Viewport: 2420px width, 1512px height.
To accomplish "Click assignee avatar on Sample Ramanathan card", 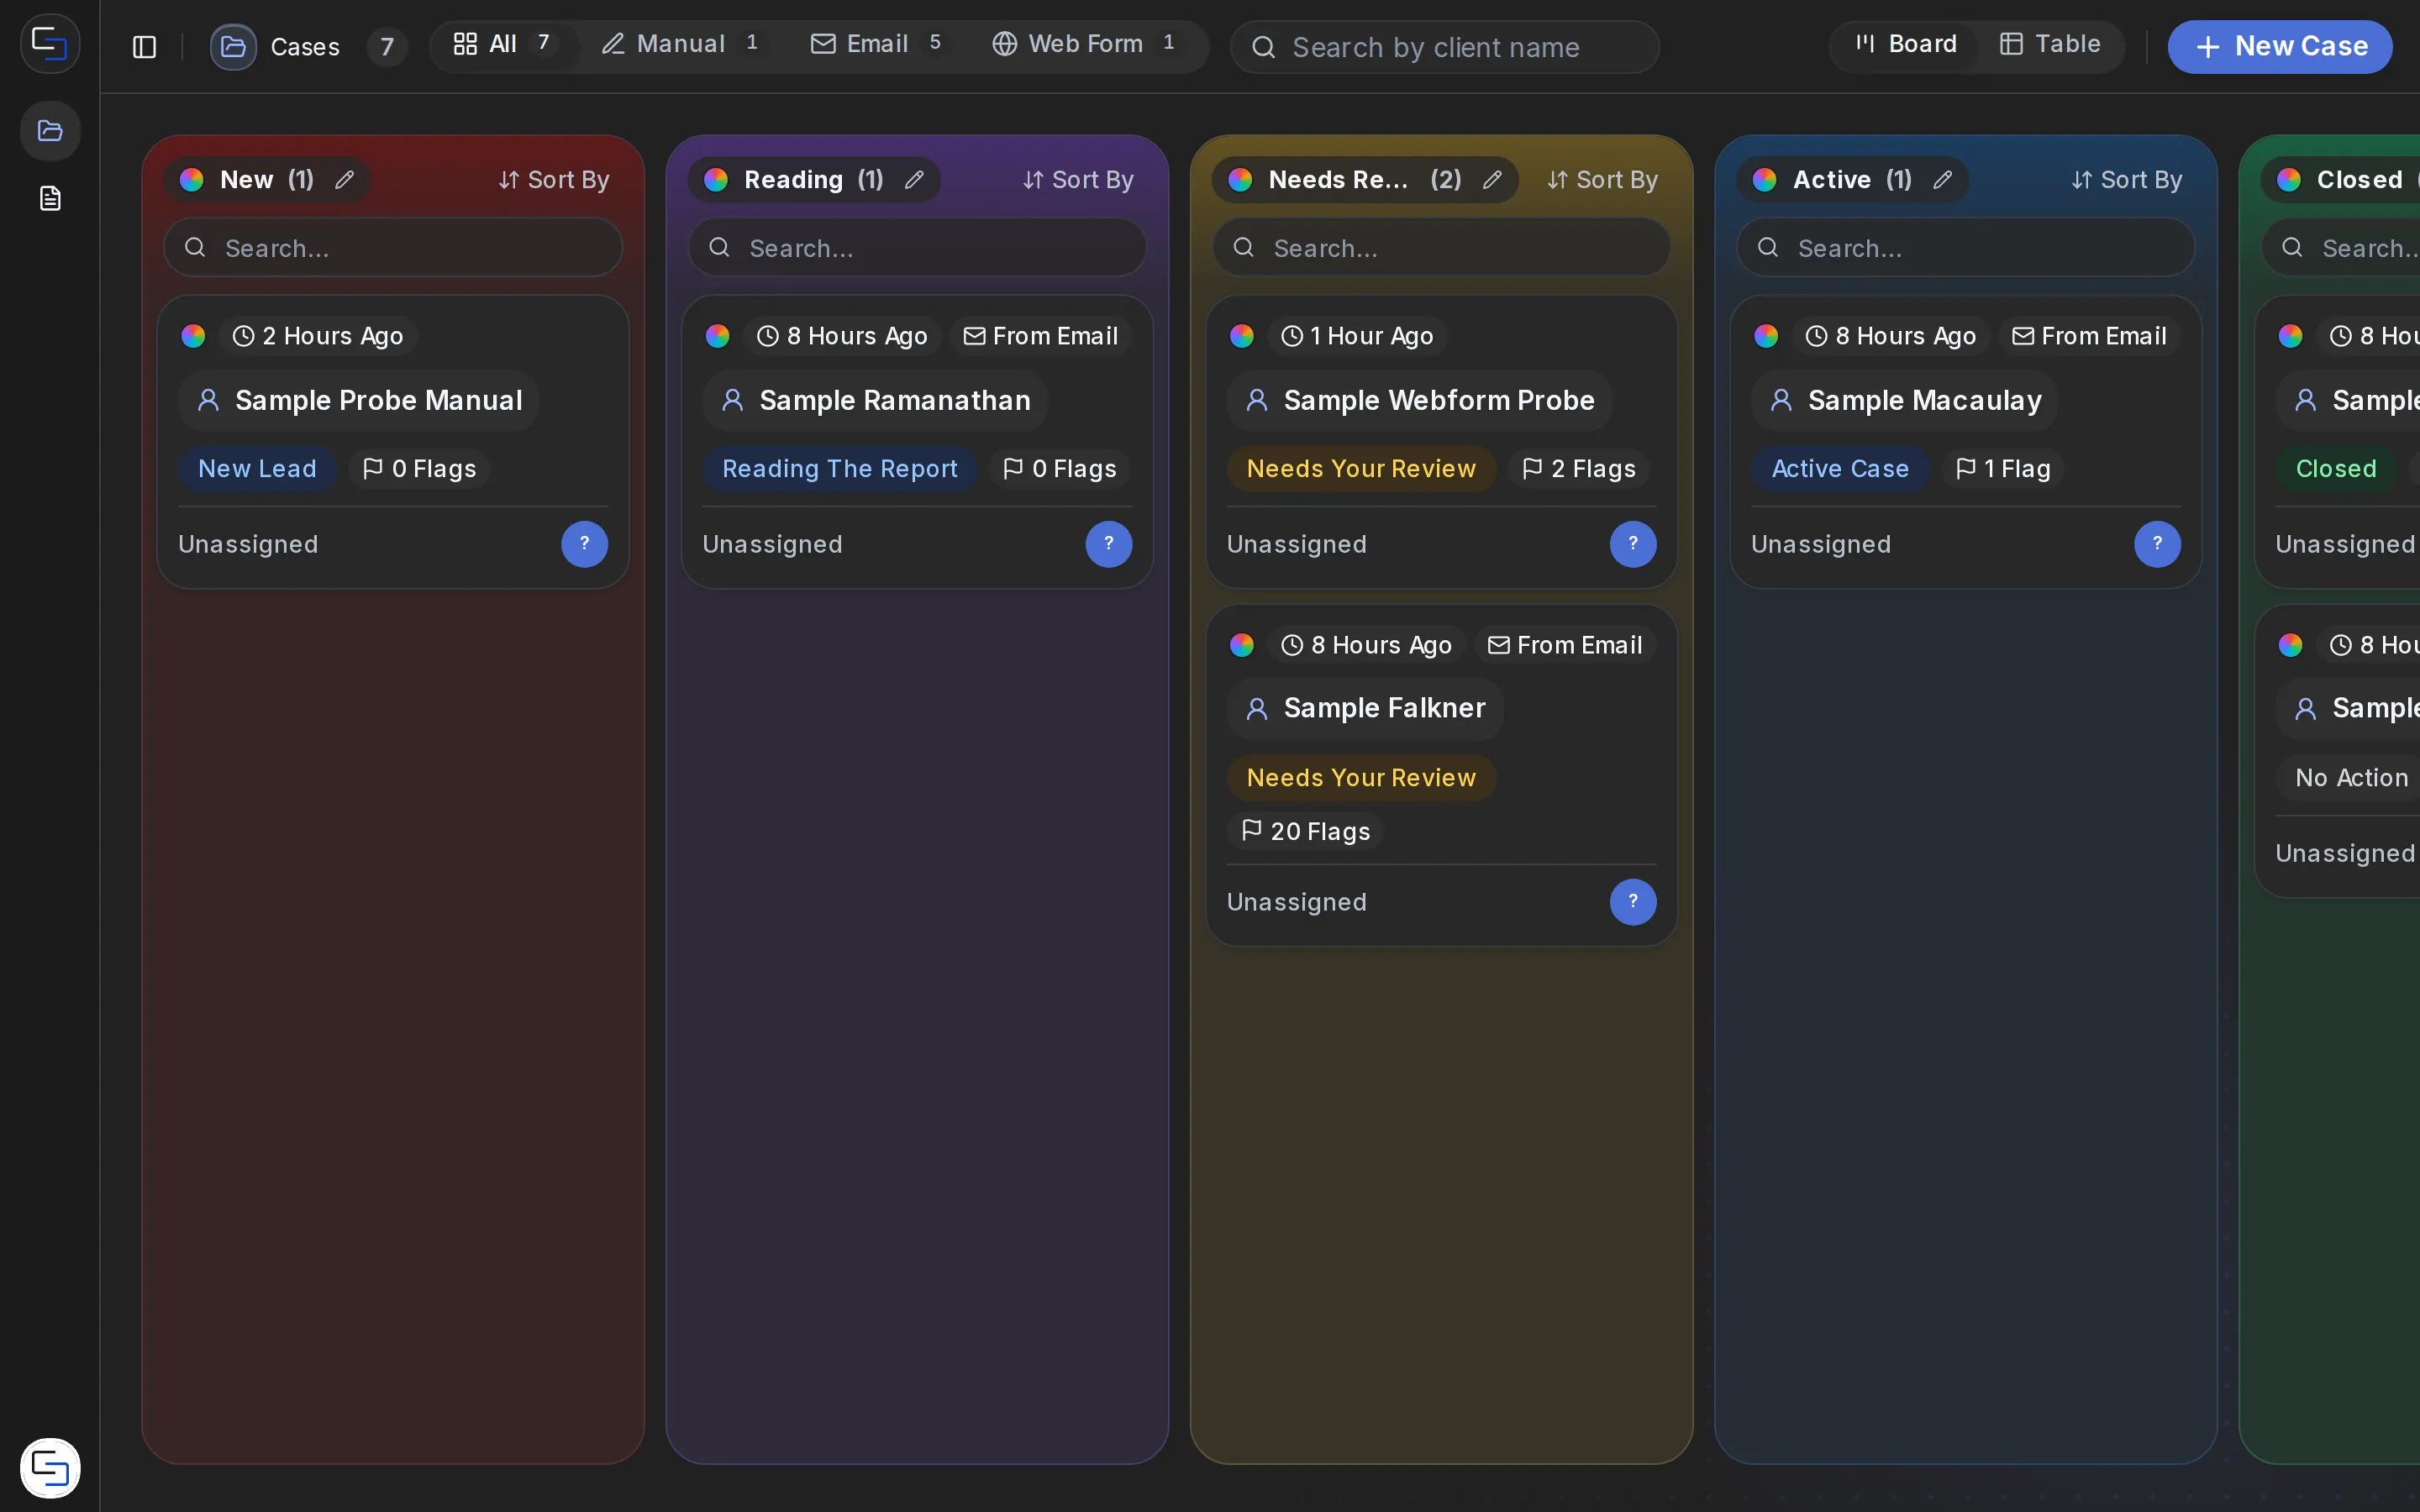I will click(1108, 544).
